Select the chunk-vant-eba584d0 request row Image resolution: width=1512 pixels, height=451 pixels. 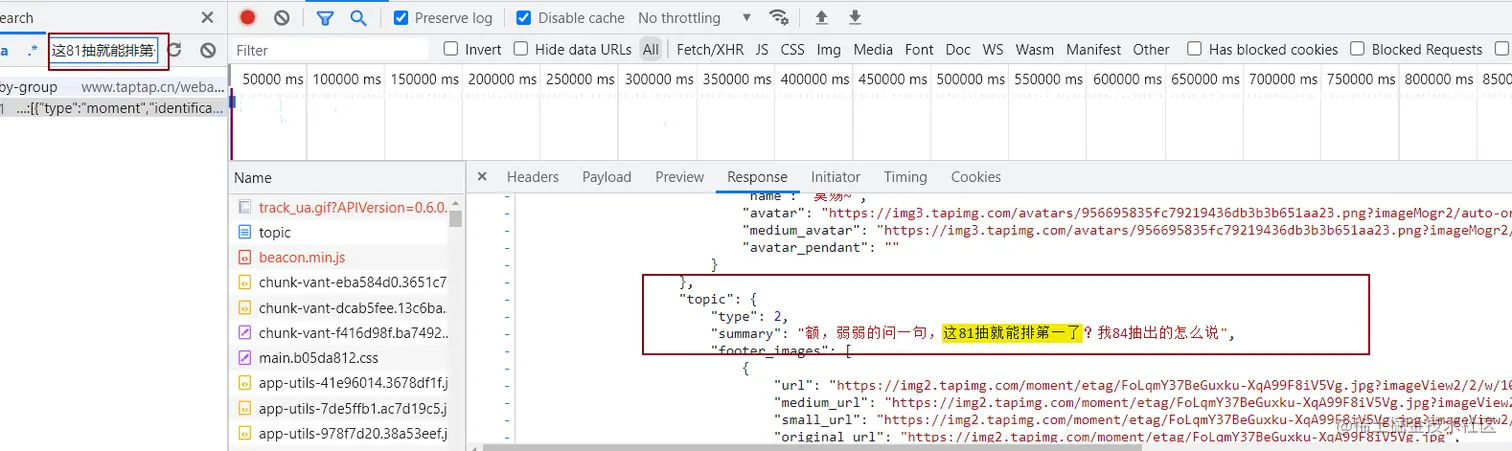[x=341, y=282]
